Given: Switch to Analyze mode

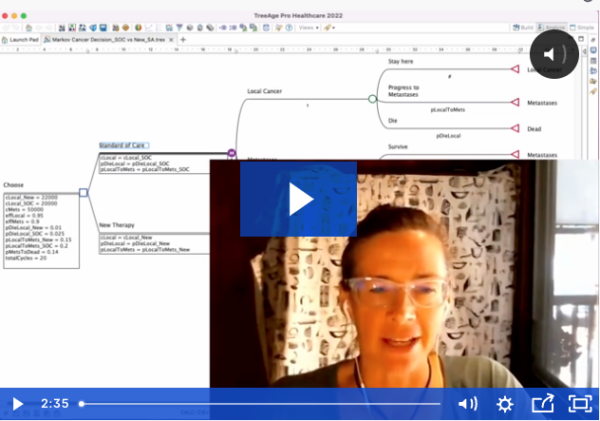Looking at the screenshot, I should pos(554,27).
